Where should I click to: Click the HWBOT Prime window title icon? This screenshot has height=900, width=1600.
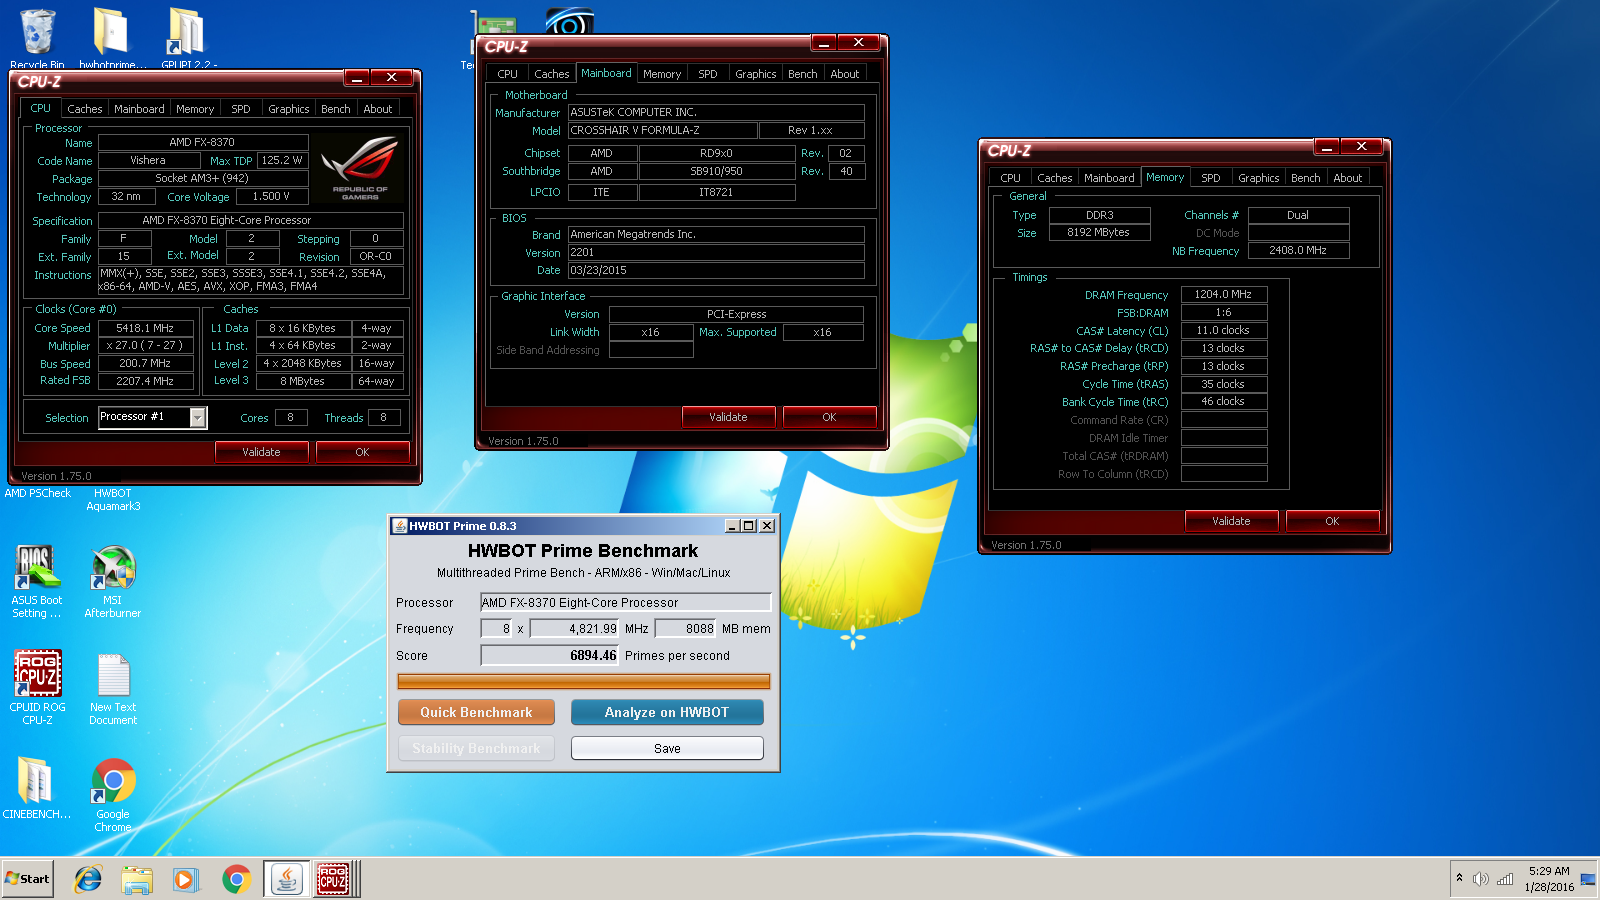click(399, 526)
